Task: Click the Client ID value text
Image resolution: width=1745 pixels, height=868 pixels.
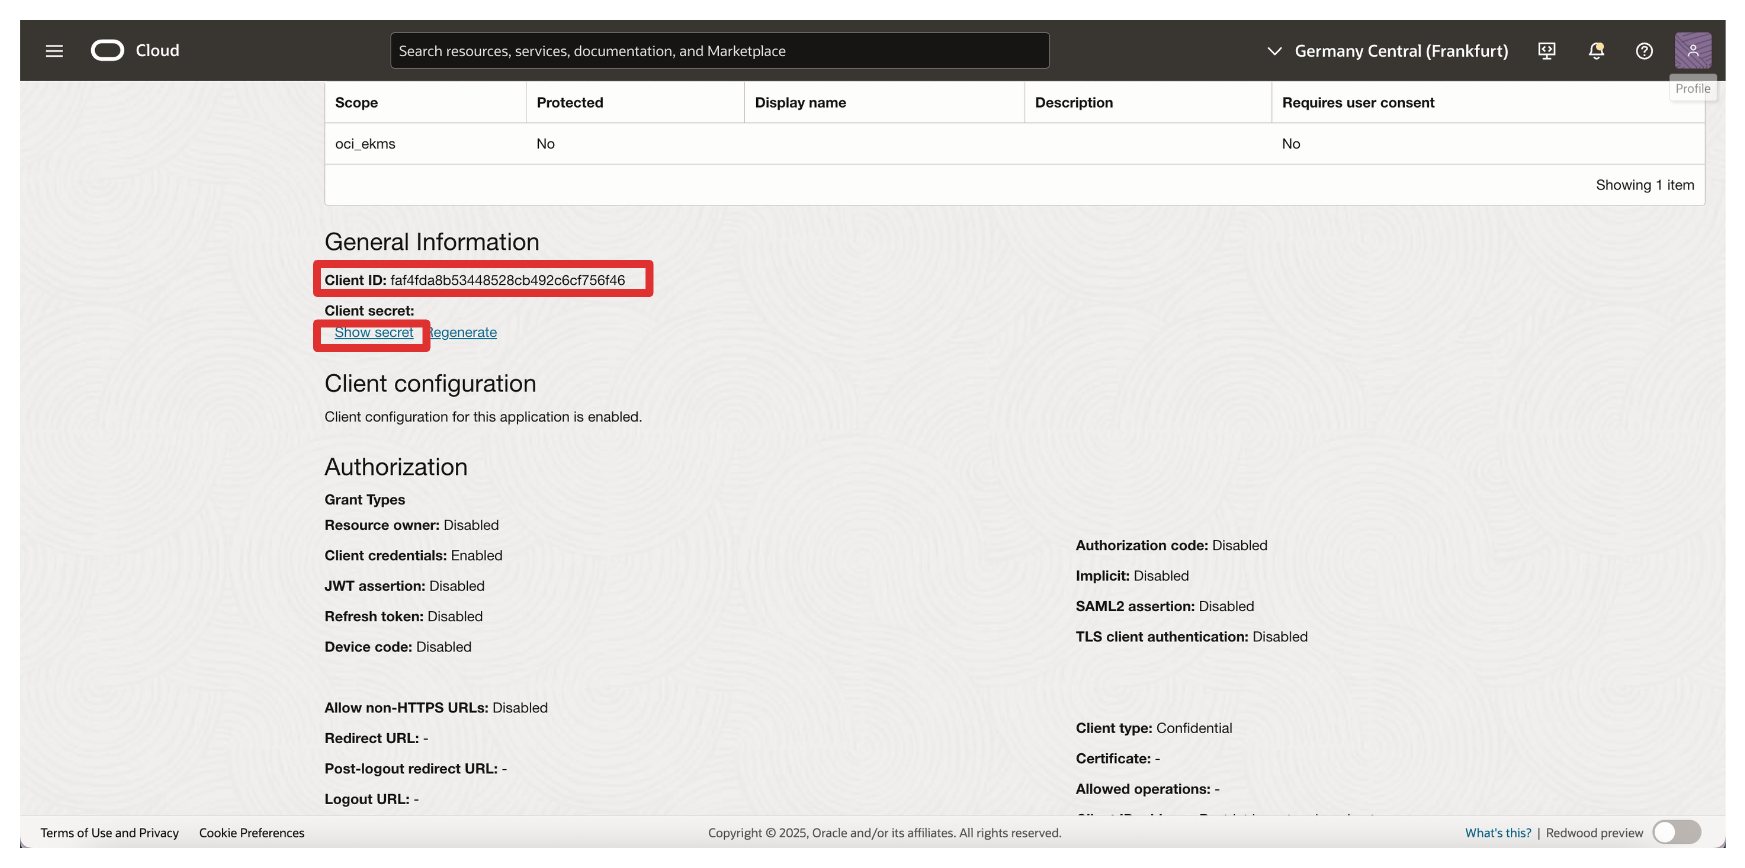Action: click(507, 281)
